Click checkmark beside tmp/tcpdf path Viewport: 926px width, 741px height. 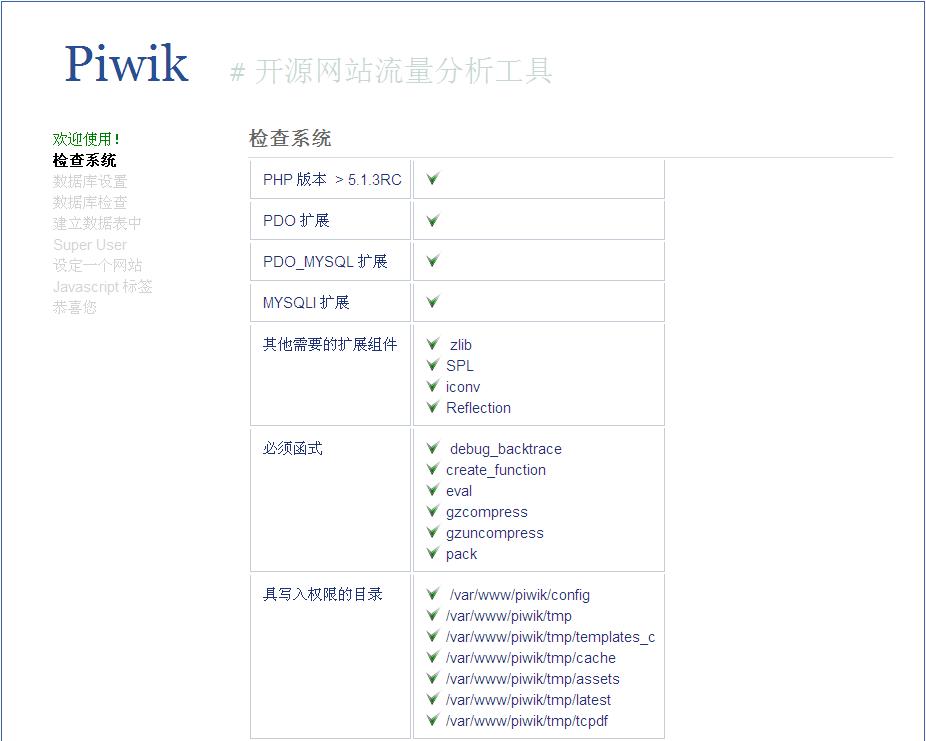pyautogui.click(x=433, y=720)
